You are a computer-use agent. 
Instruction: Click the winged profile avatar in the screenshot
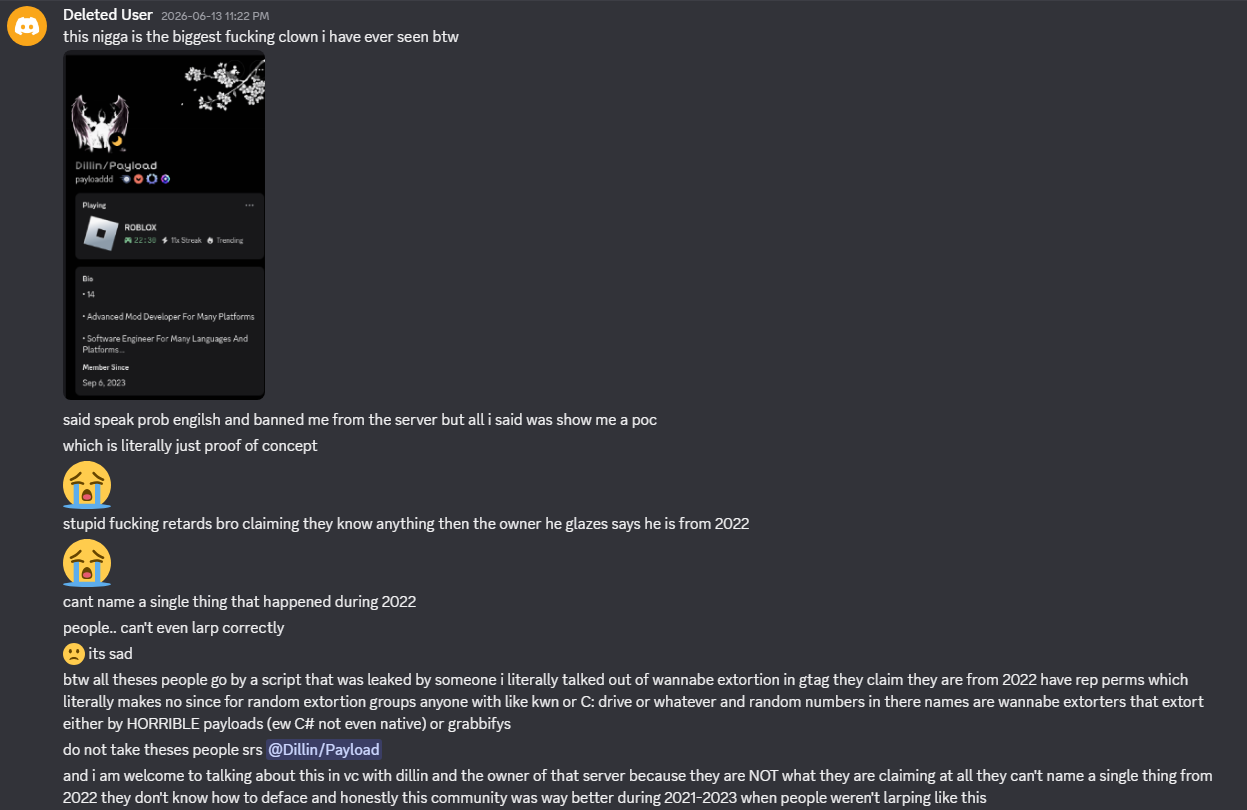[x=98, y=125]
